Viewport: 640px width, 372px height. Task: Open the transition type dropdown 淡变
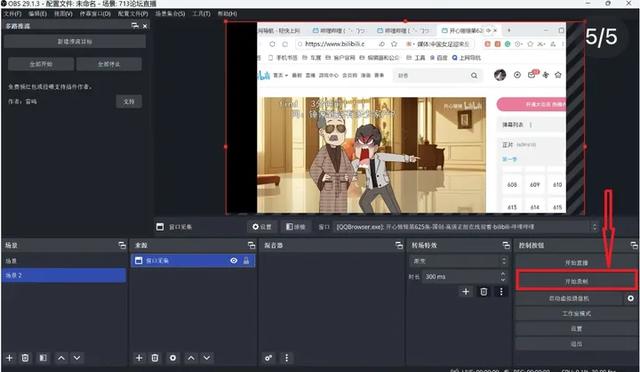coord(459,261)
